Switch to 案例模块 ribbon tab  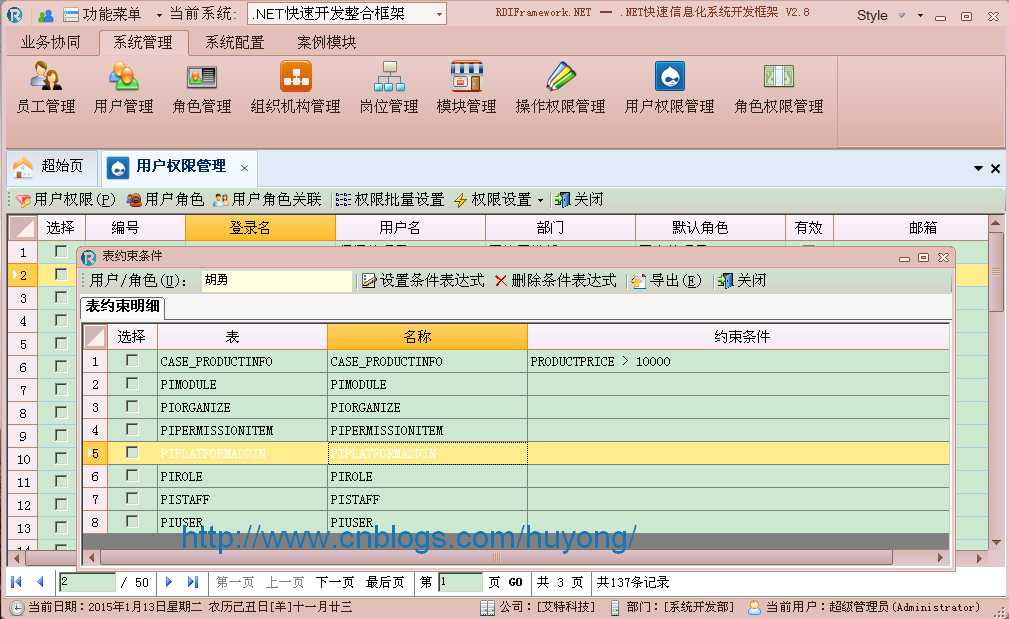pos(326,42)
